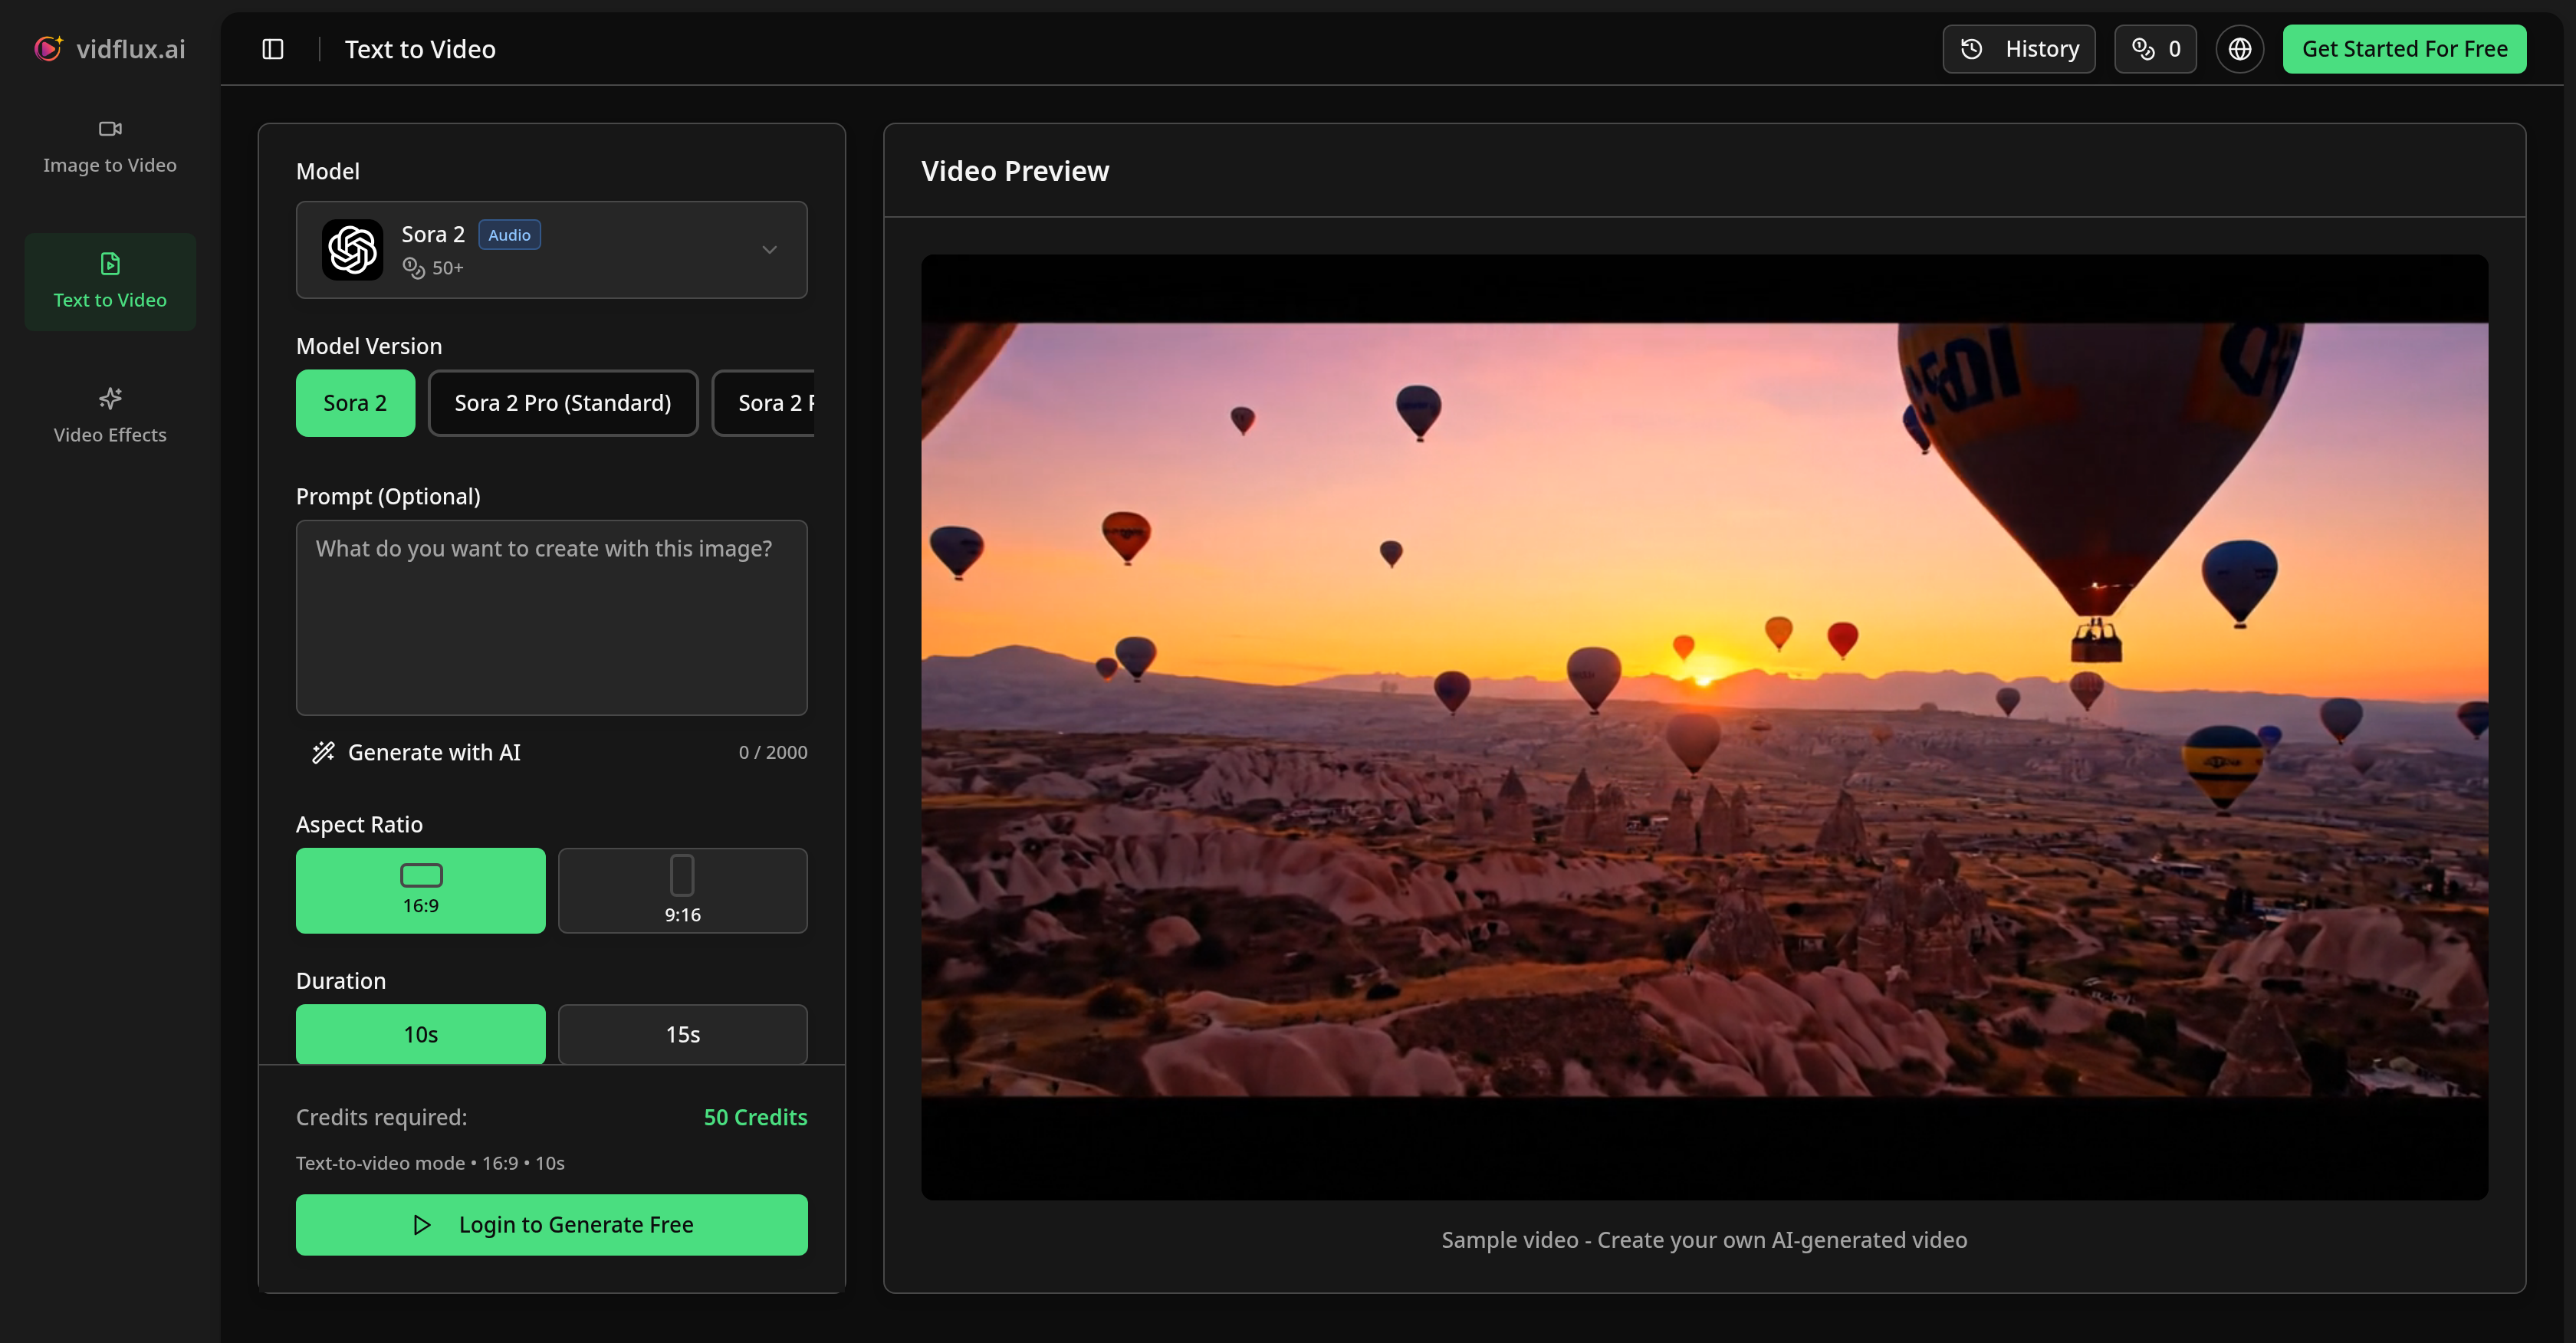
Task: Select the Text to Video tool
Action: 109,281
